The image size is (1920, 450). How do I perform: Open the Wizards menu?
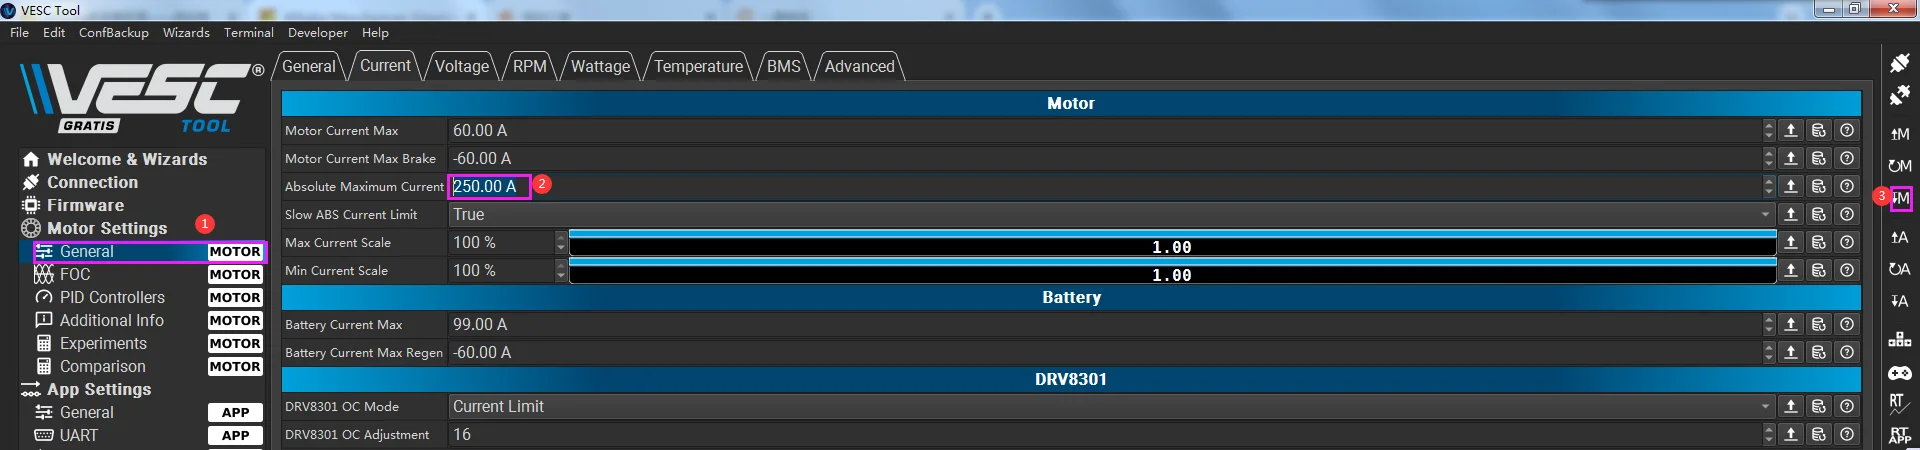click(186, 32)
